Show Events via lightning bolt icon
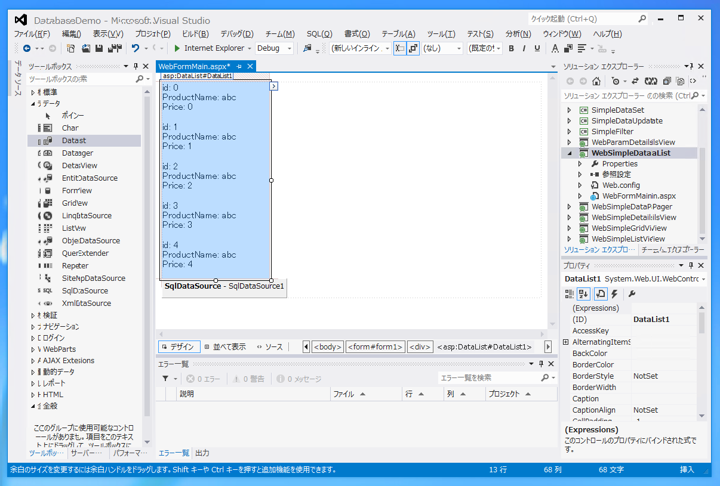This screenshot has height=486, width=720. [x=615, y=294]
